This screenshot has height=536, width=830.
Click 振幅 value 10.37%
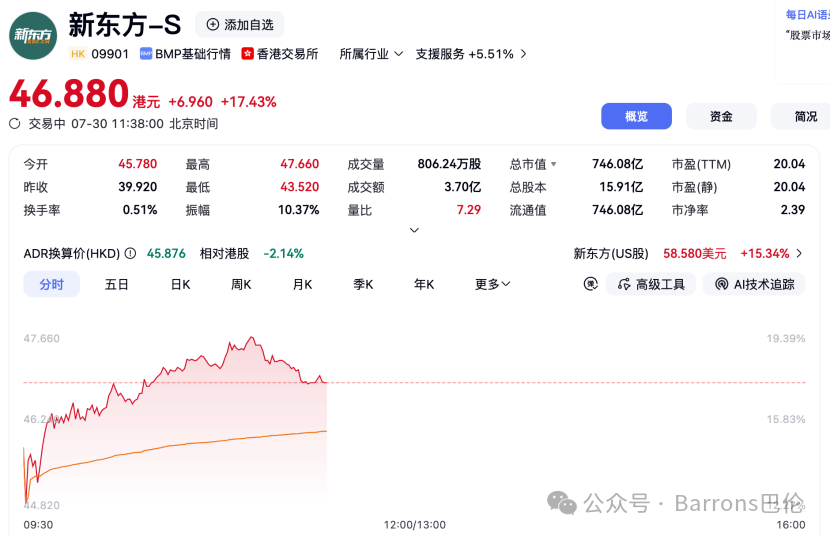pos(299,210)
